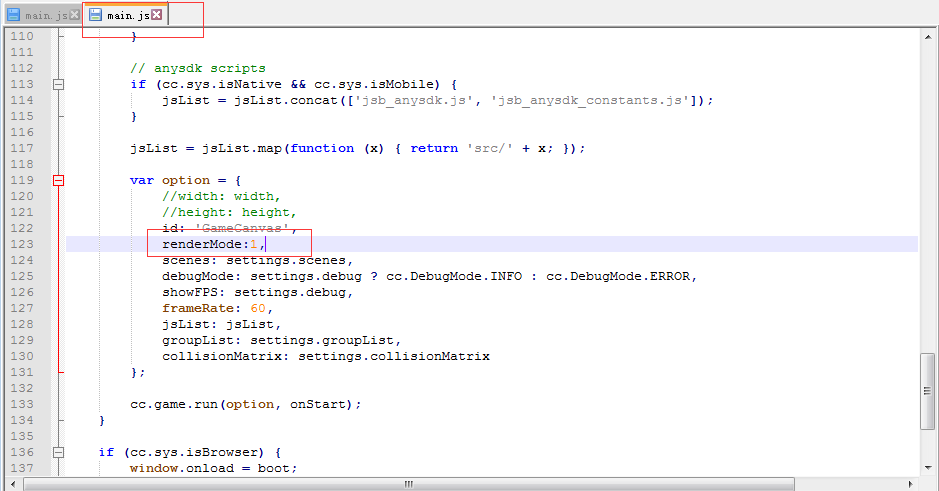This screenshot has height=491, width=939.
Task: Click line number 110 in the margin
Action: (x=22, y=37)
